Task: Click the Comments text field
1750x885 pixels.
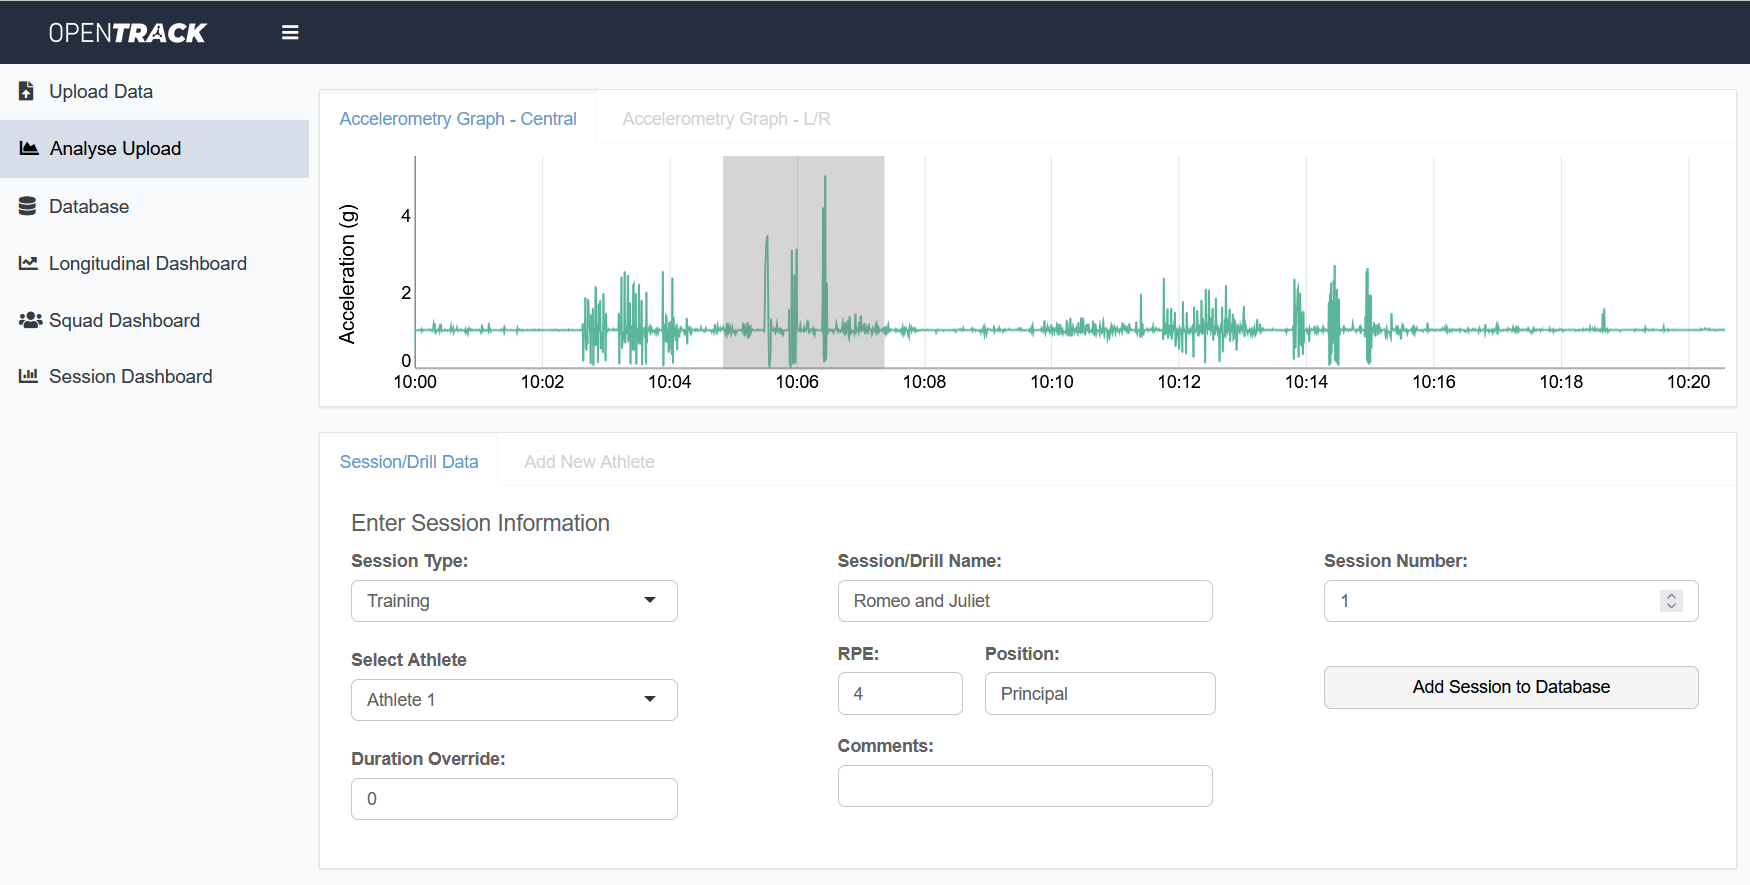Action: point(1025,786)
